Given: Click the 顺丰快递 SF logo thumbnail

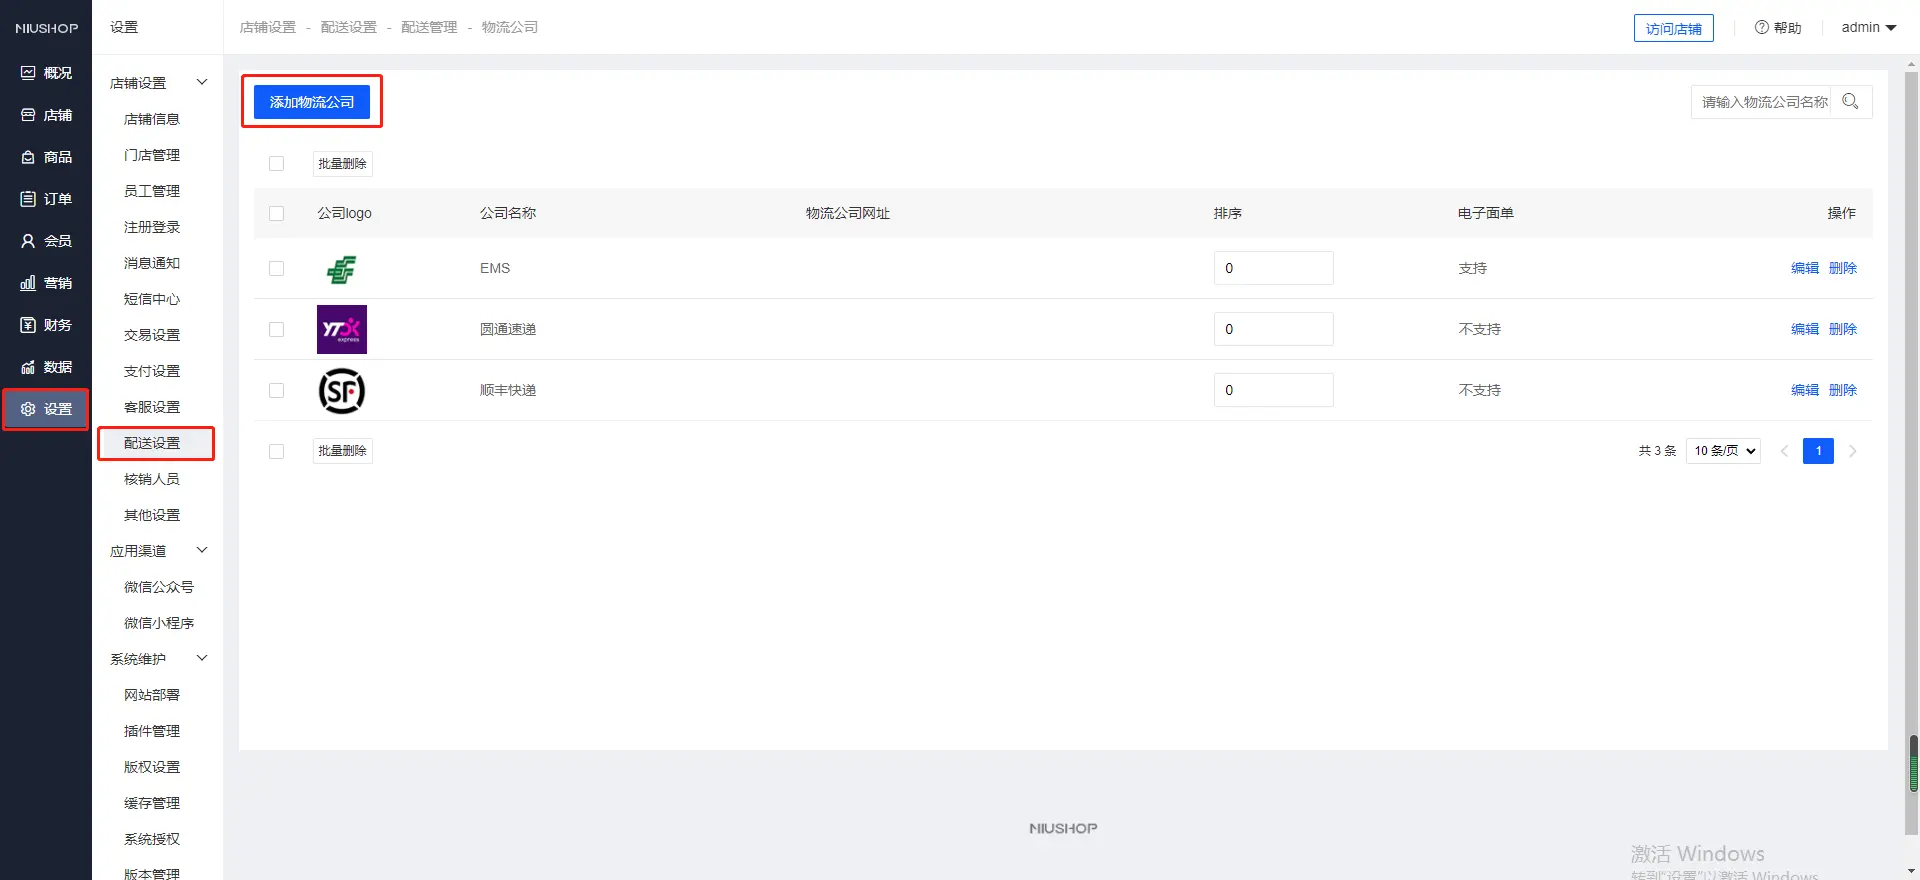Looking at the screenshot, I should click(x=342, y=391).
